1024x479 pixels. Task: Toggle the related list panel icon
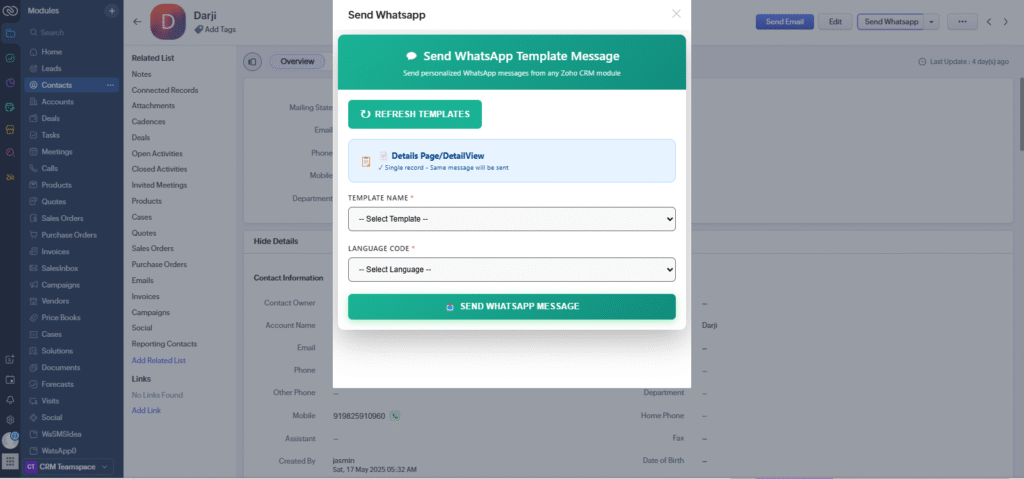(252, 62)
